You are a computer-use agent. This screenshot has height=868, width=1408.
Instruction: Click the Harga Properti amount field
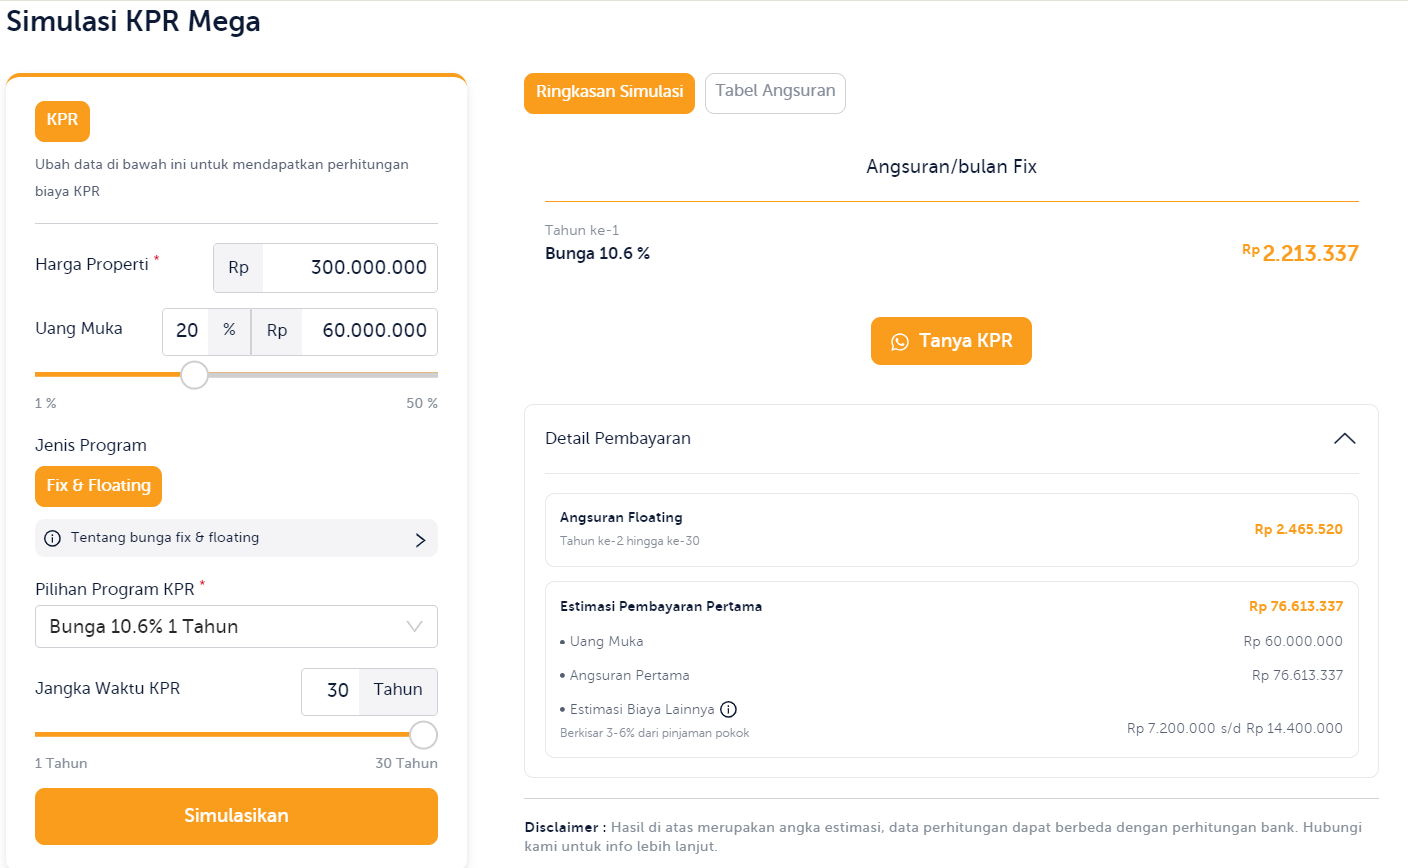[349, 268]
